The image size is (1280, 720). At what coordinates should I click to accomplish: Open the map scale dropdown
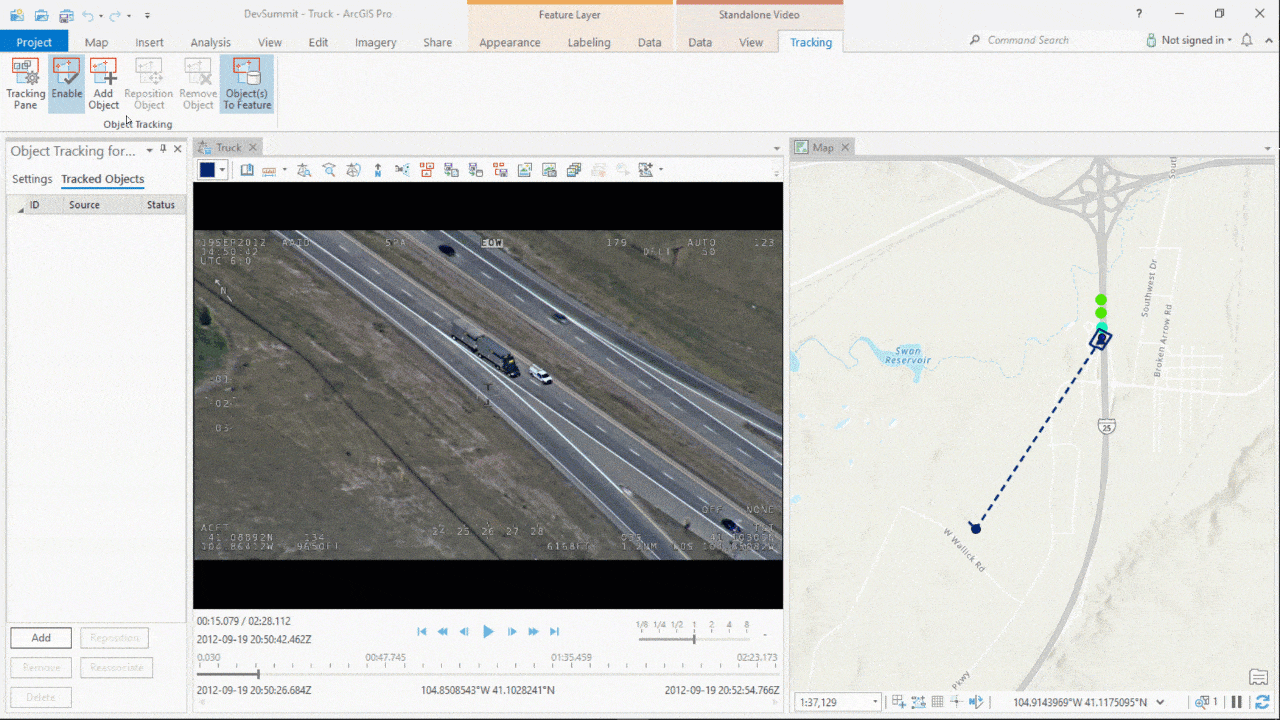[874, 702]
